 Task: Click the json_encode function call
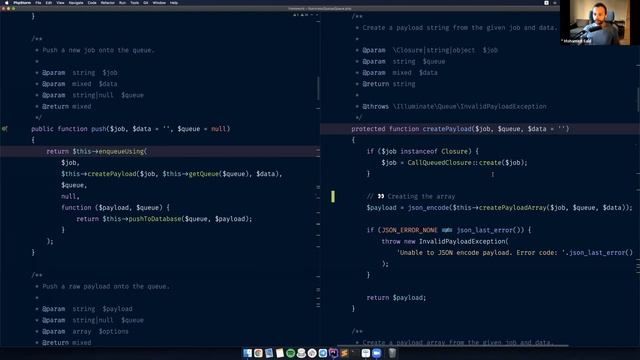tap(429, 208)
